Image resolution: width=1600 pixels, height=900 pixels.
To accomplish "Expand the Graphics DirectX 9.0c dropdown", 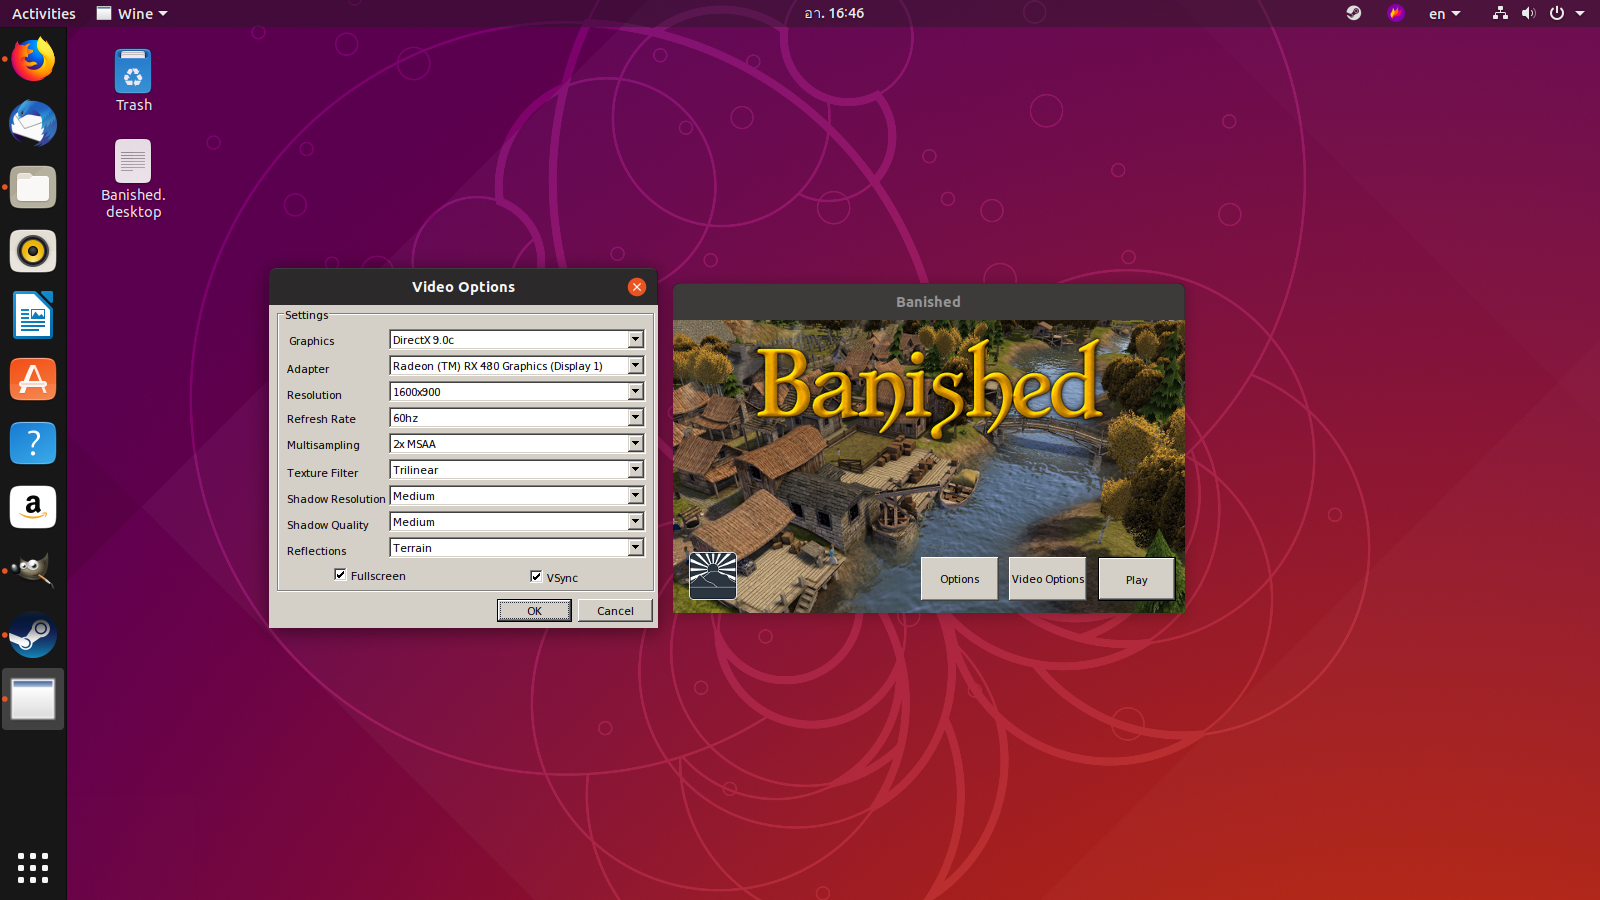I will [635, 340].
